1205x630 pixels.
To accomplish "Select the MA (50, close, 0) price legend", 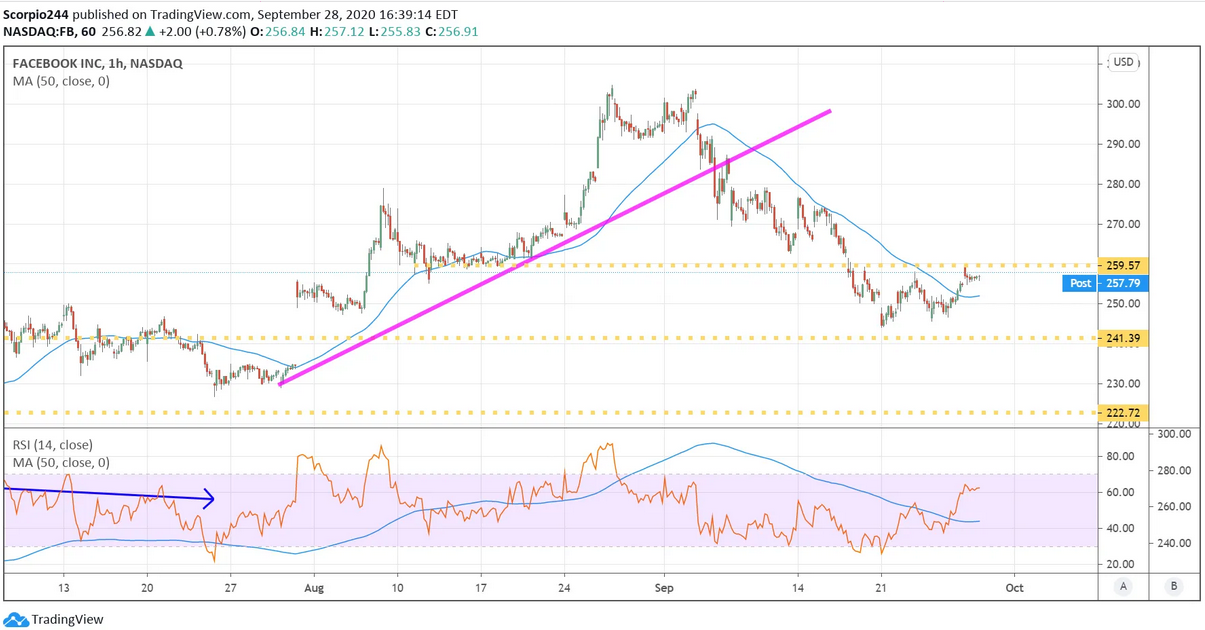I will click(x=61, y=81).
